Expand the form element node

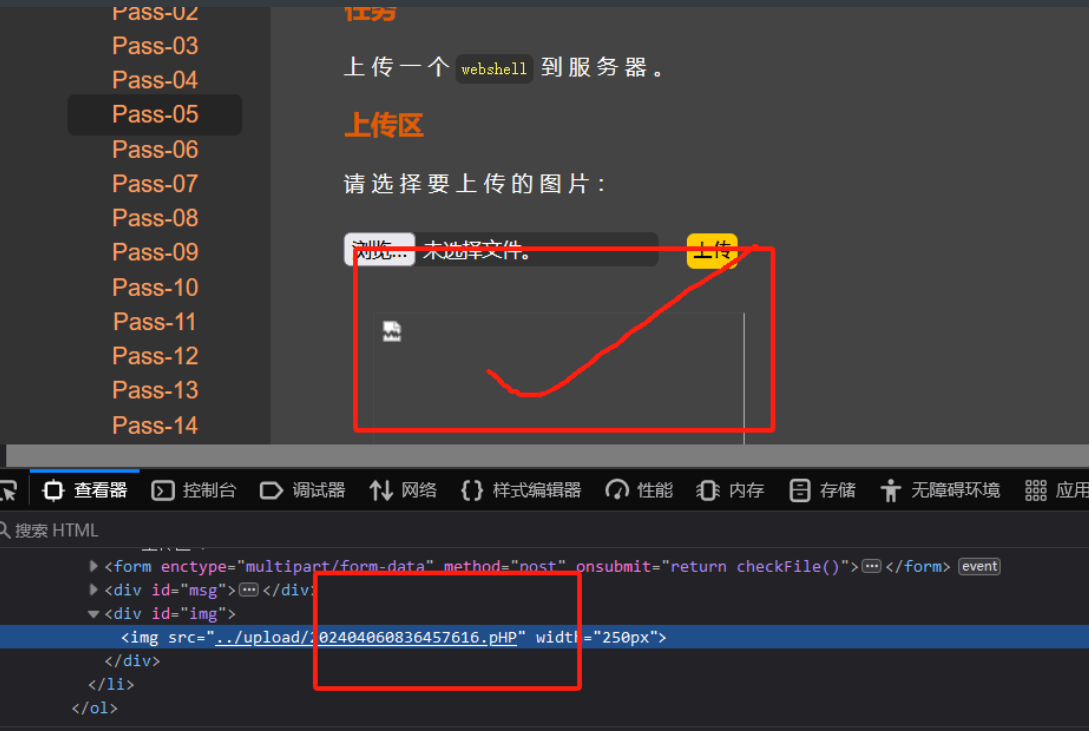pyautogui.click(x=93, y=566)
